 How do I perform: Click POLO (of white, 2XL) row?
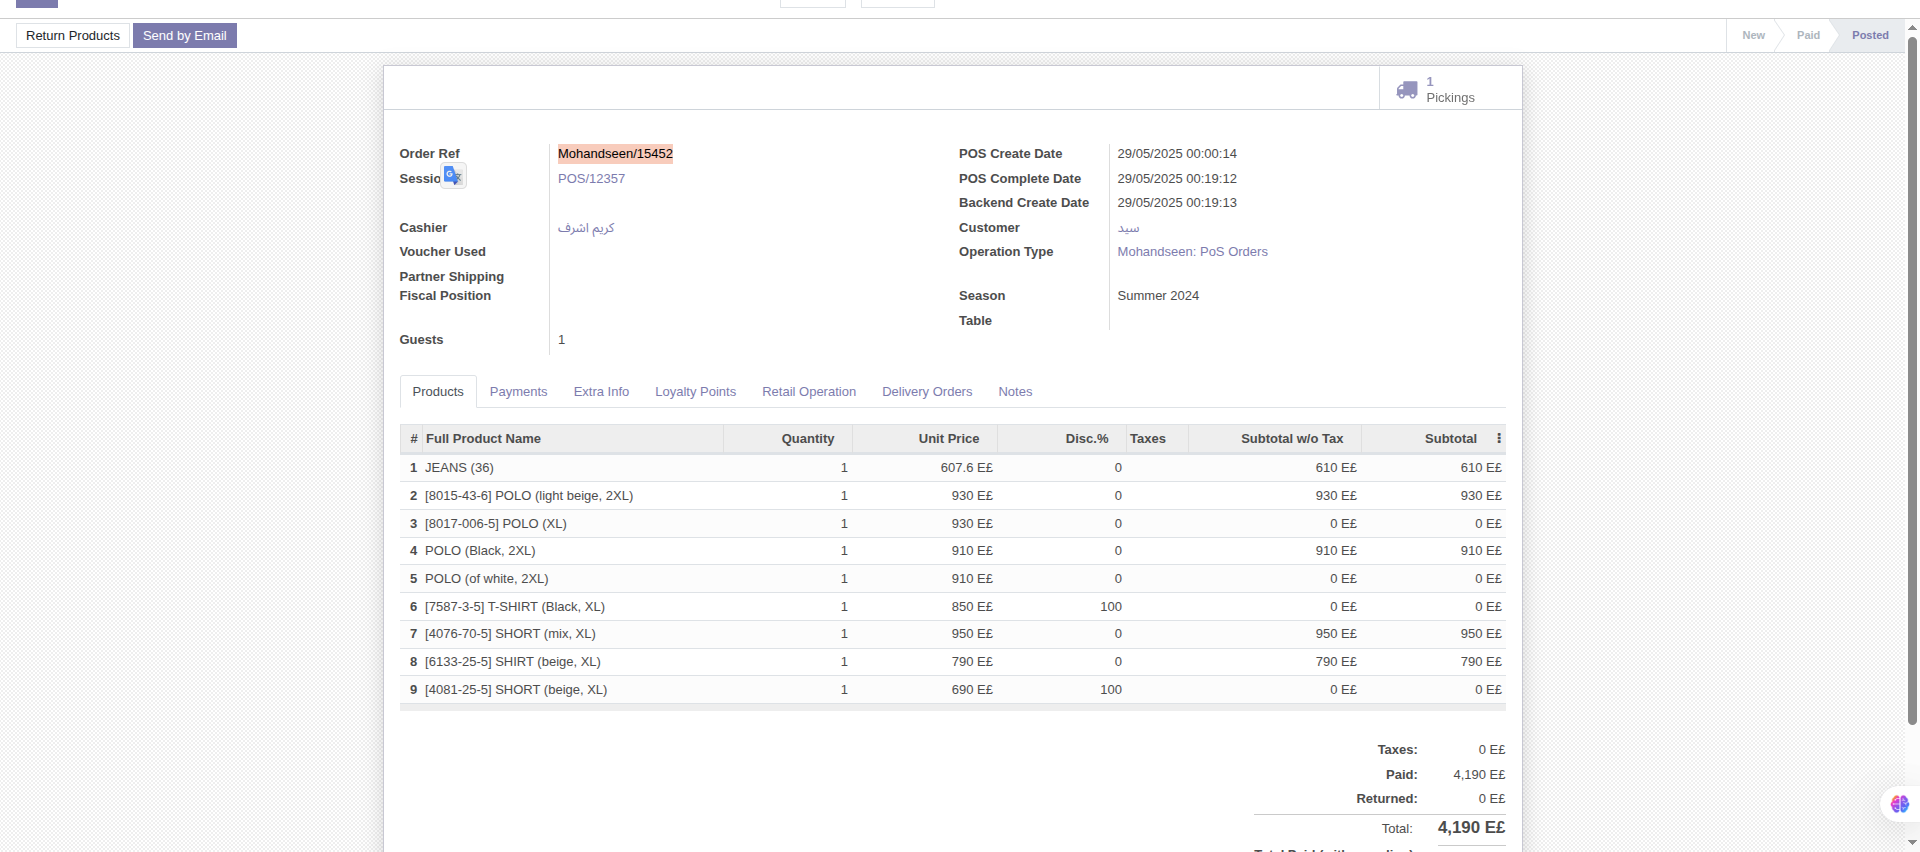[x=953, y=579]
